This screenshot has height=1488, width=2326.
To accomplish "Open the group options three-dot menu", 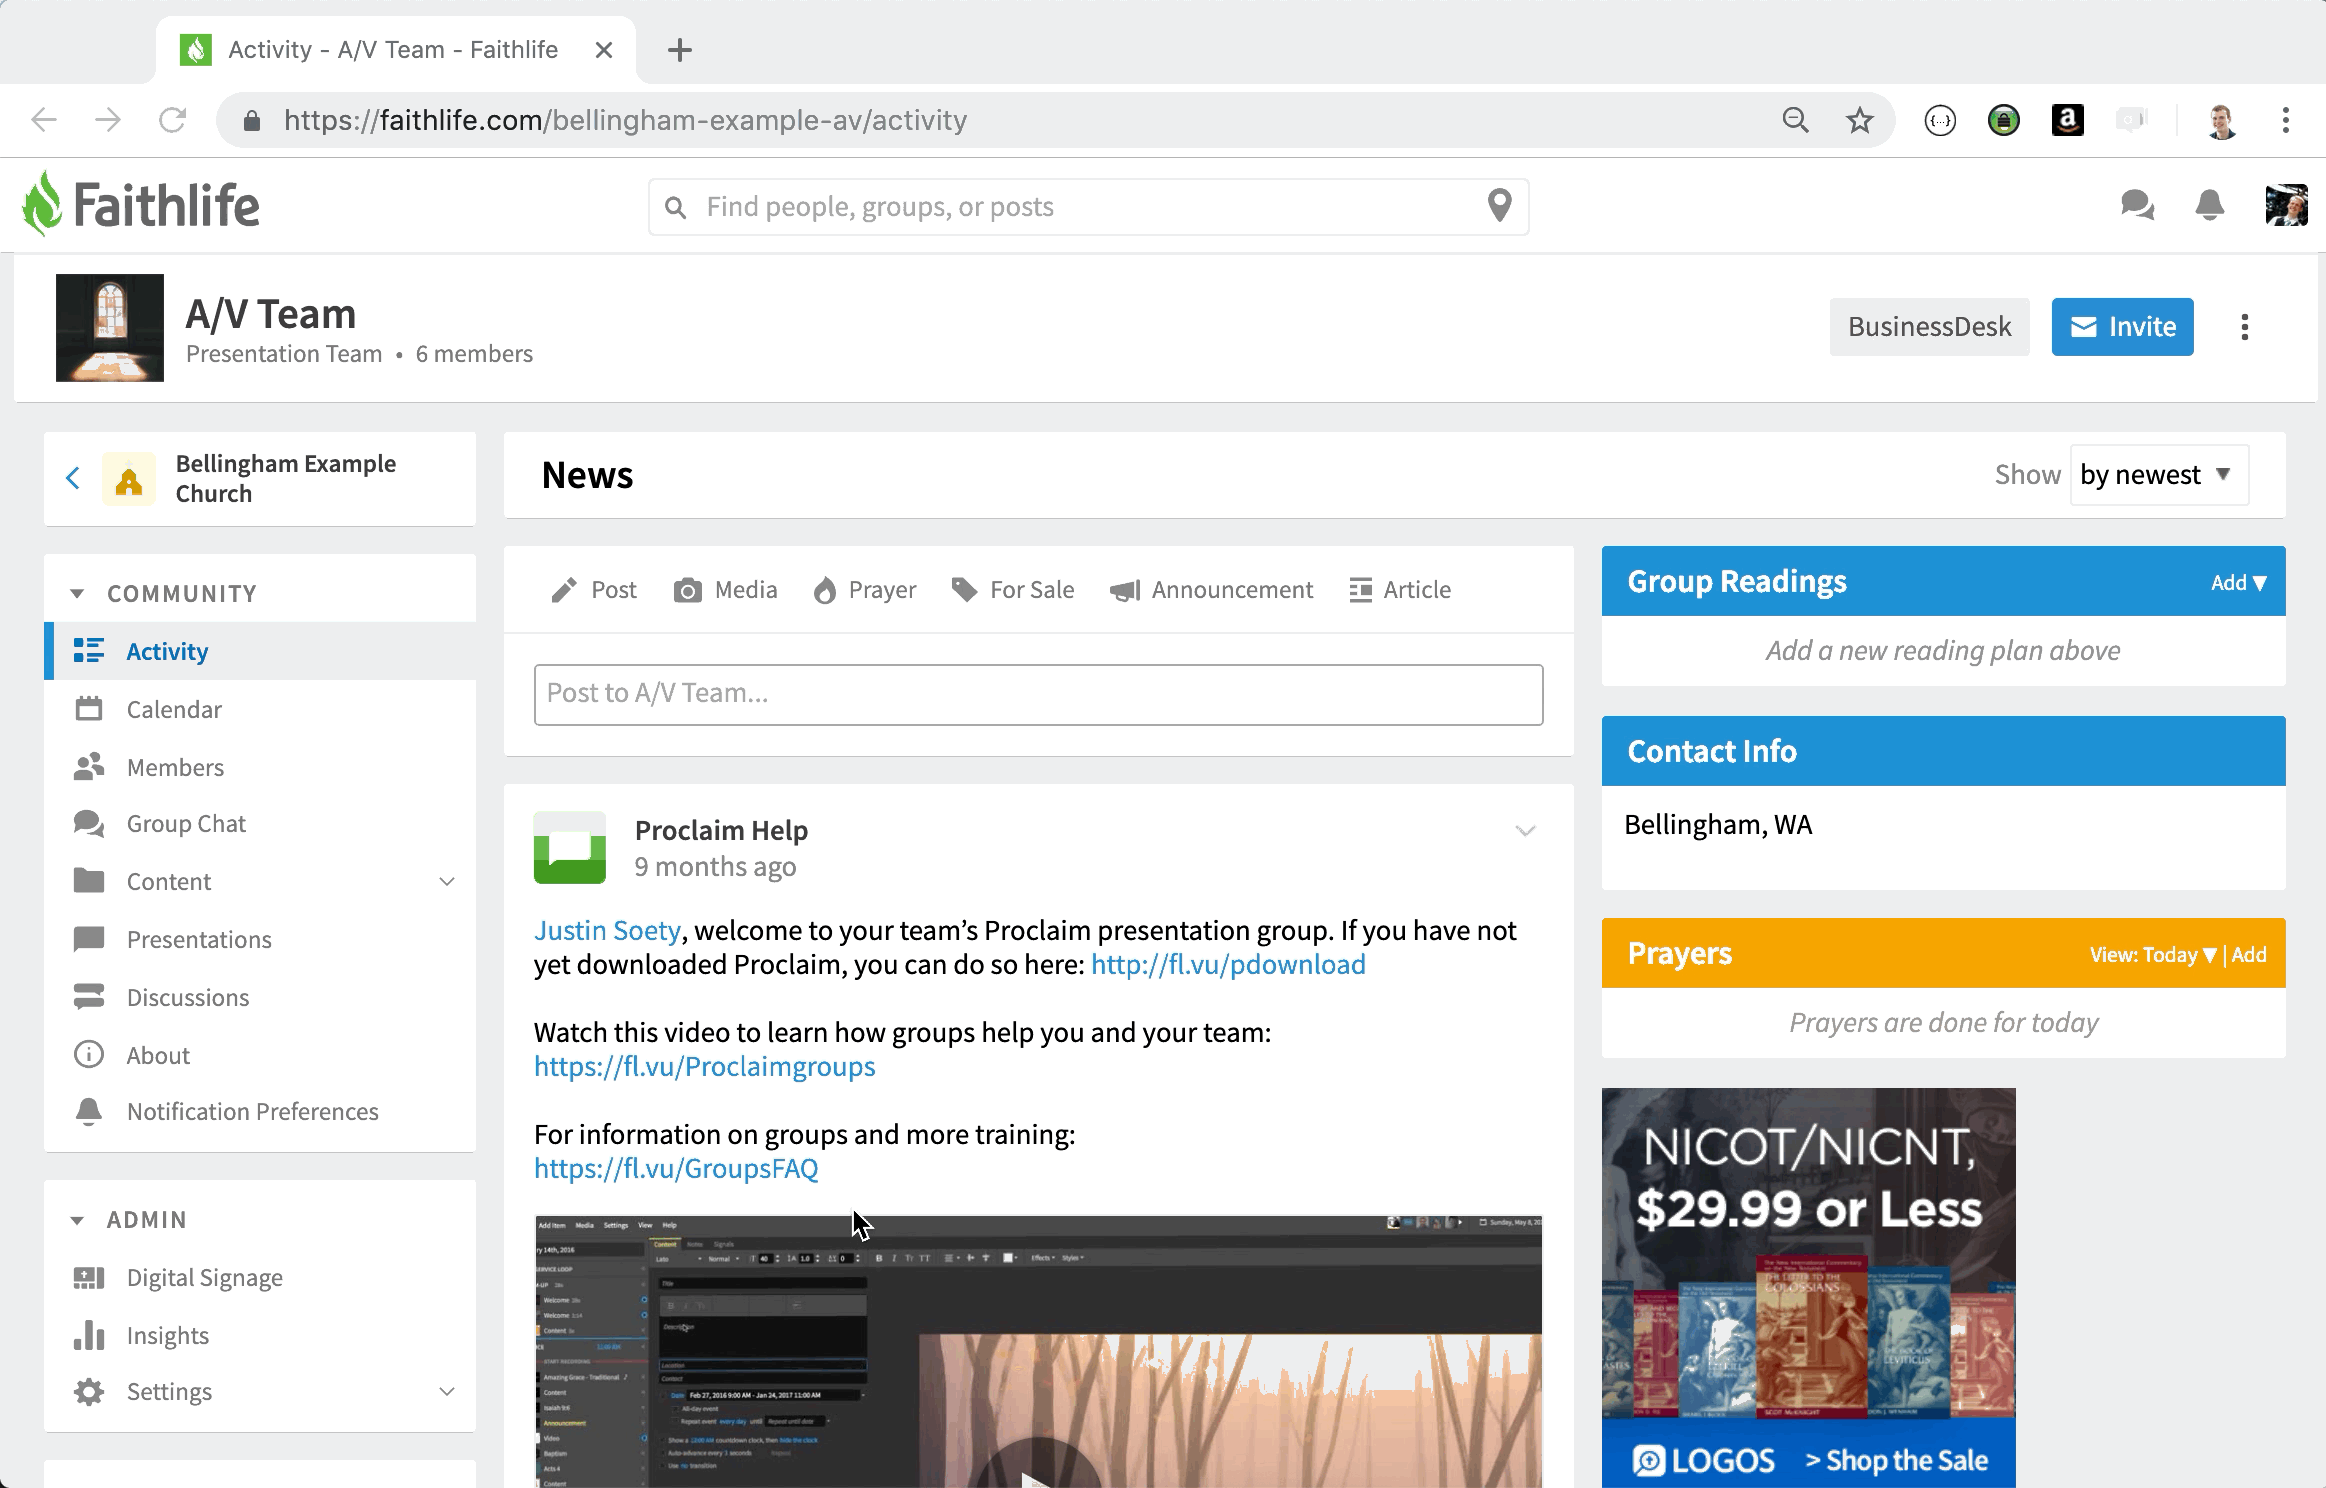I will tap(2245, 327).
